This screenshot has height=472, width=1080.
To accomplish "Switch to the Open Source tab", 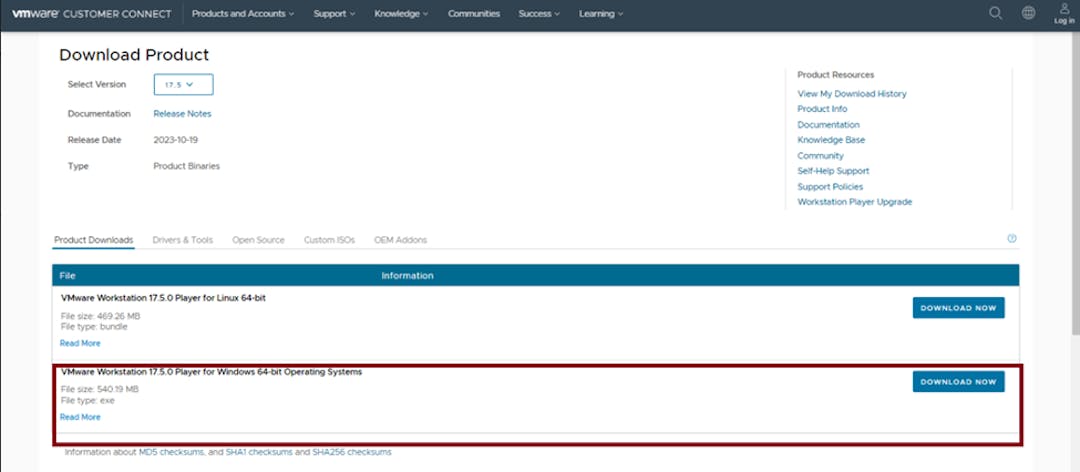I will (x=258, y=240).
